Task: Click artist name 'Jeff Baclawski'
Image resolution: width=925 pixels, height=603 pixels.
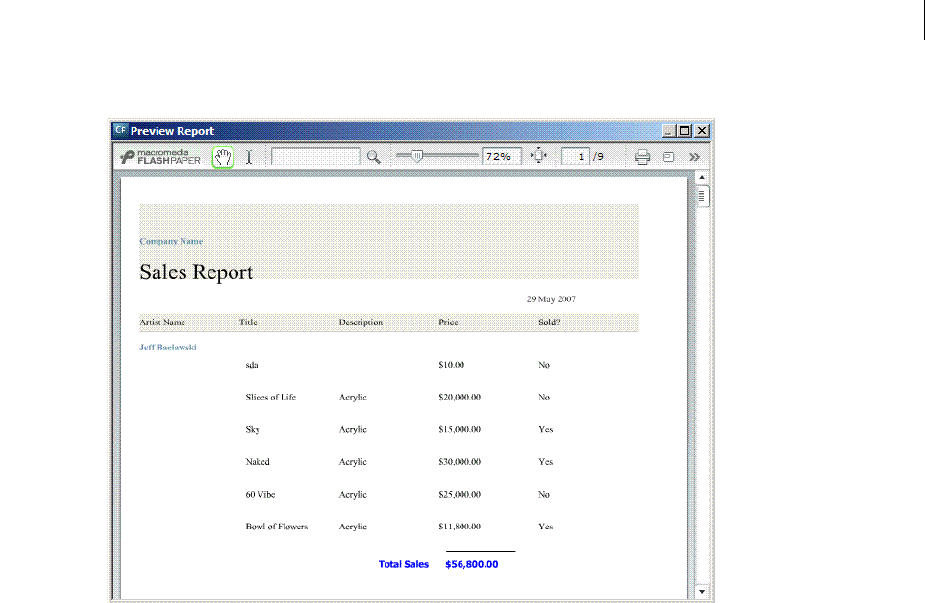Action: click(168, 348)
